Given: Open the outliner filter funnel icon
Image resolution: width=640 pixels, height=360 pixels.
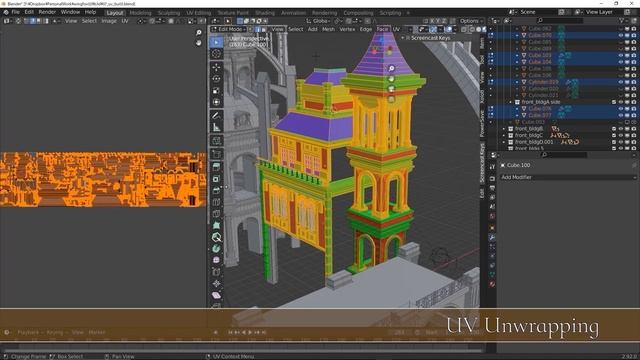Looking at the screenshot, I should coord(622,20).
